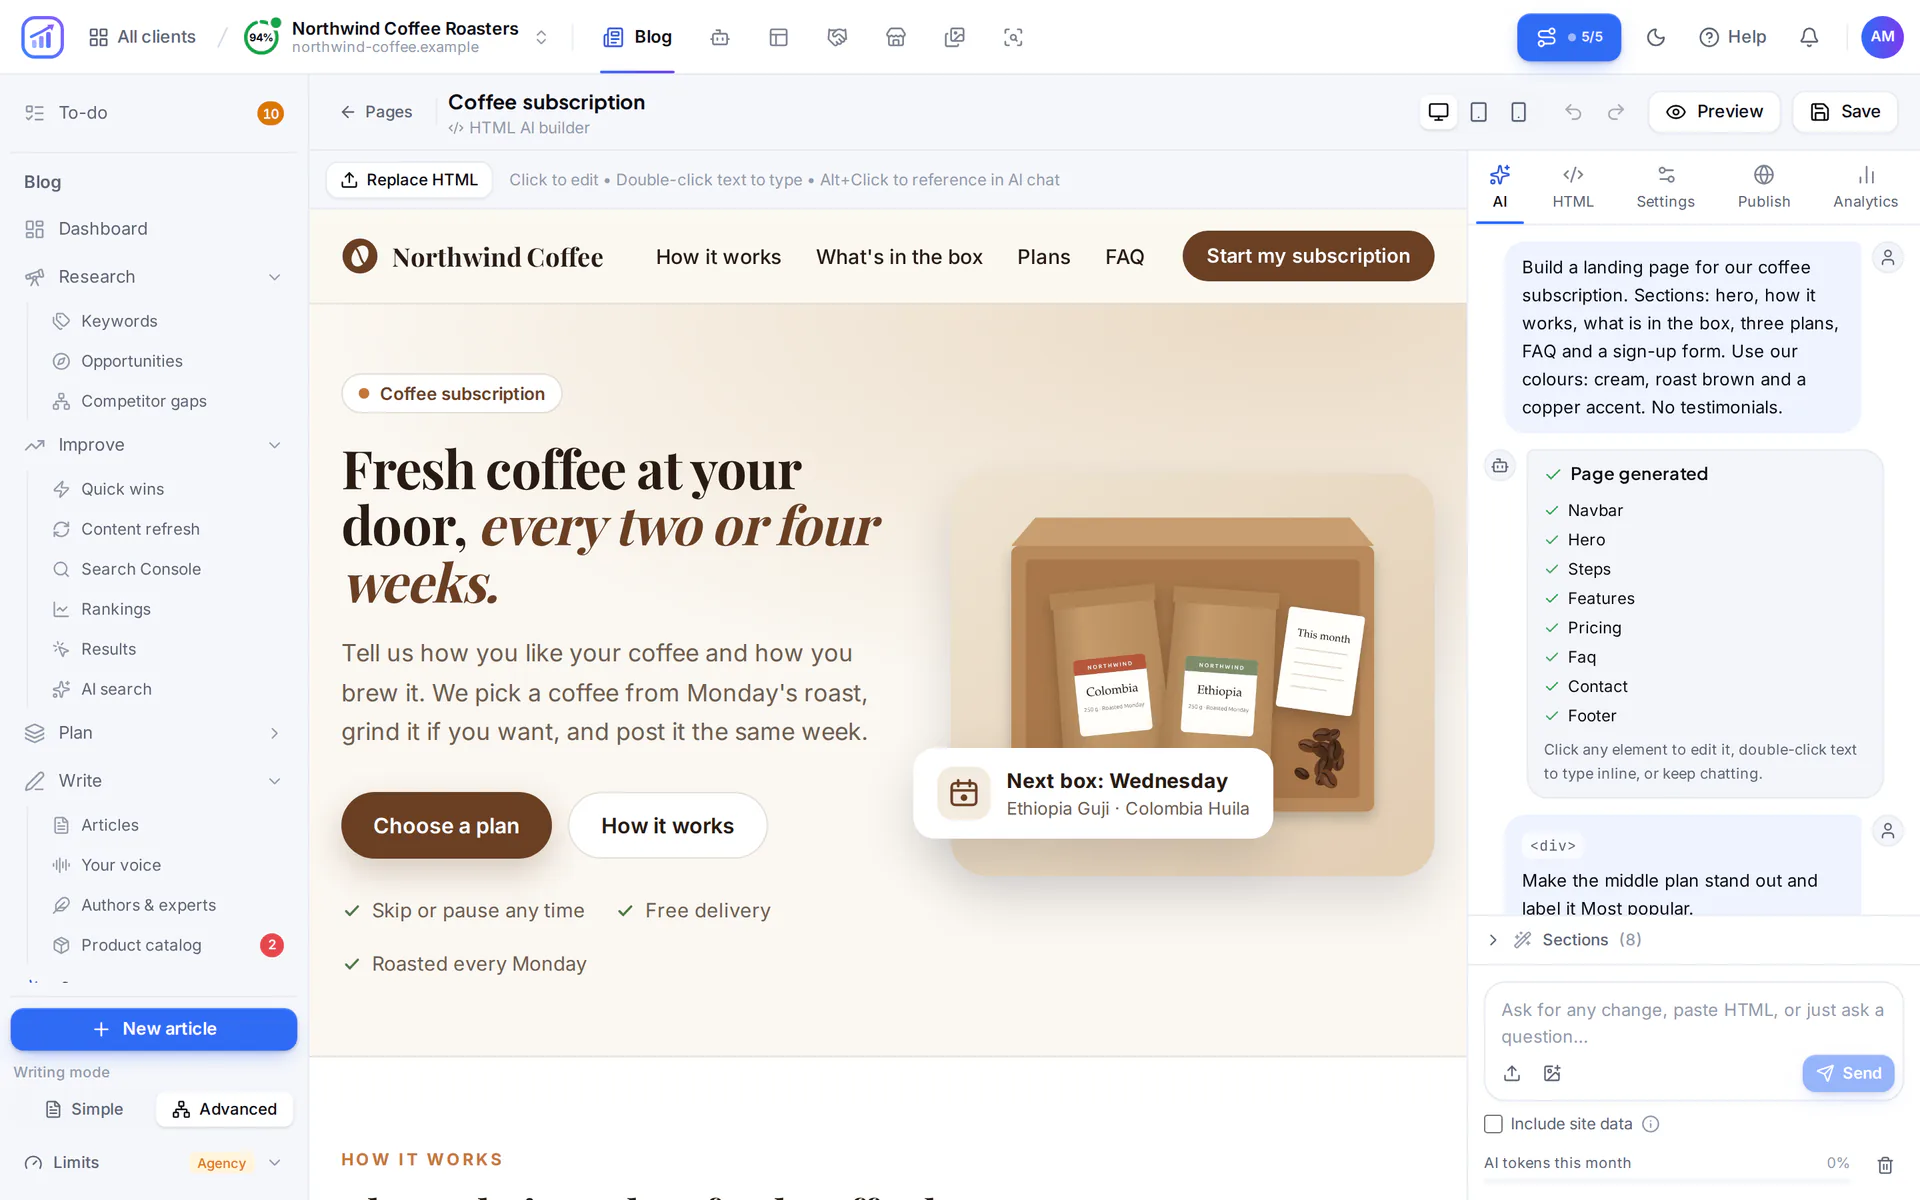Switch to desktop preview device
Viewport: 1920px width, 1200px height.
point(1438,112)
